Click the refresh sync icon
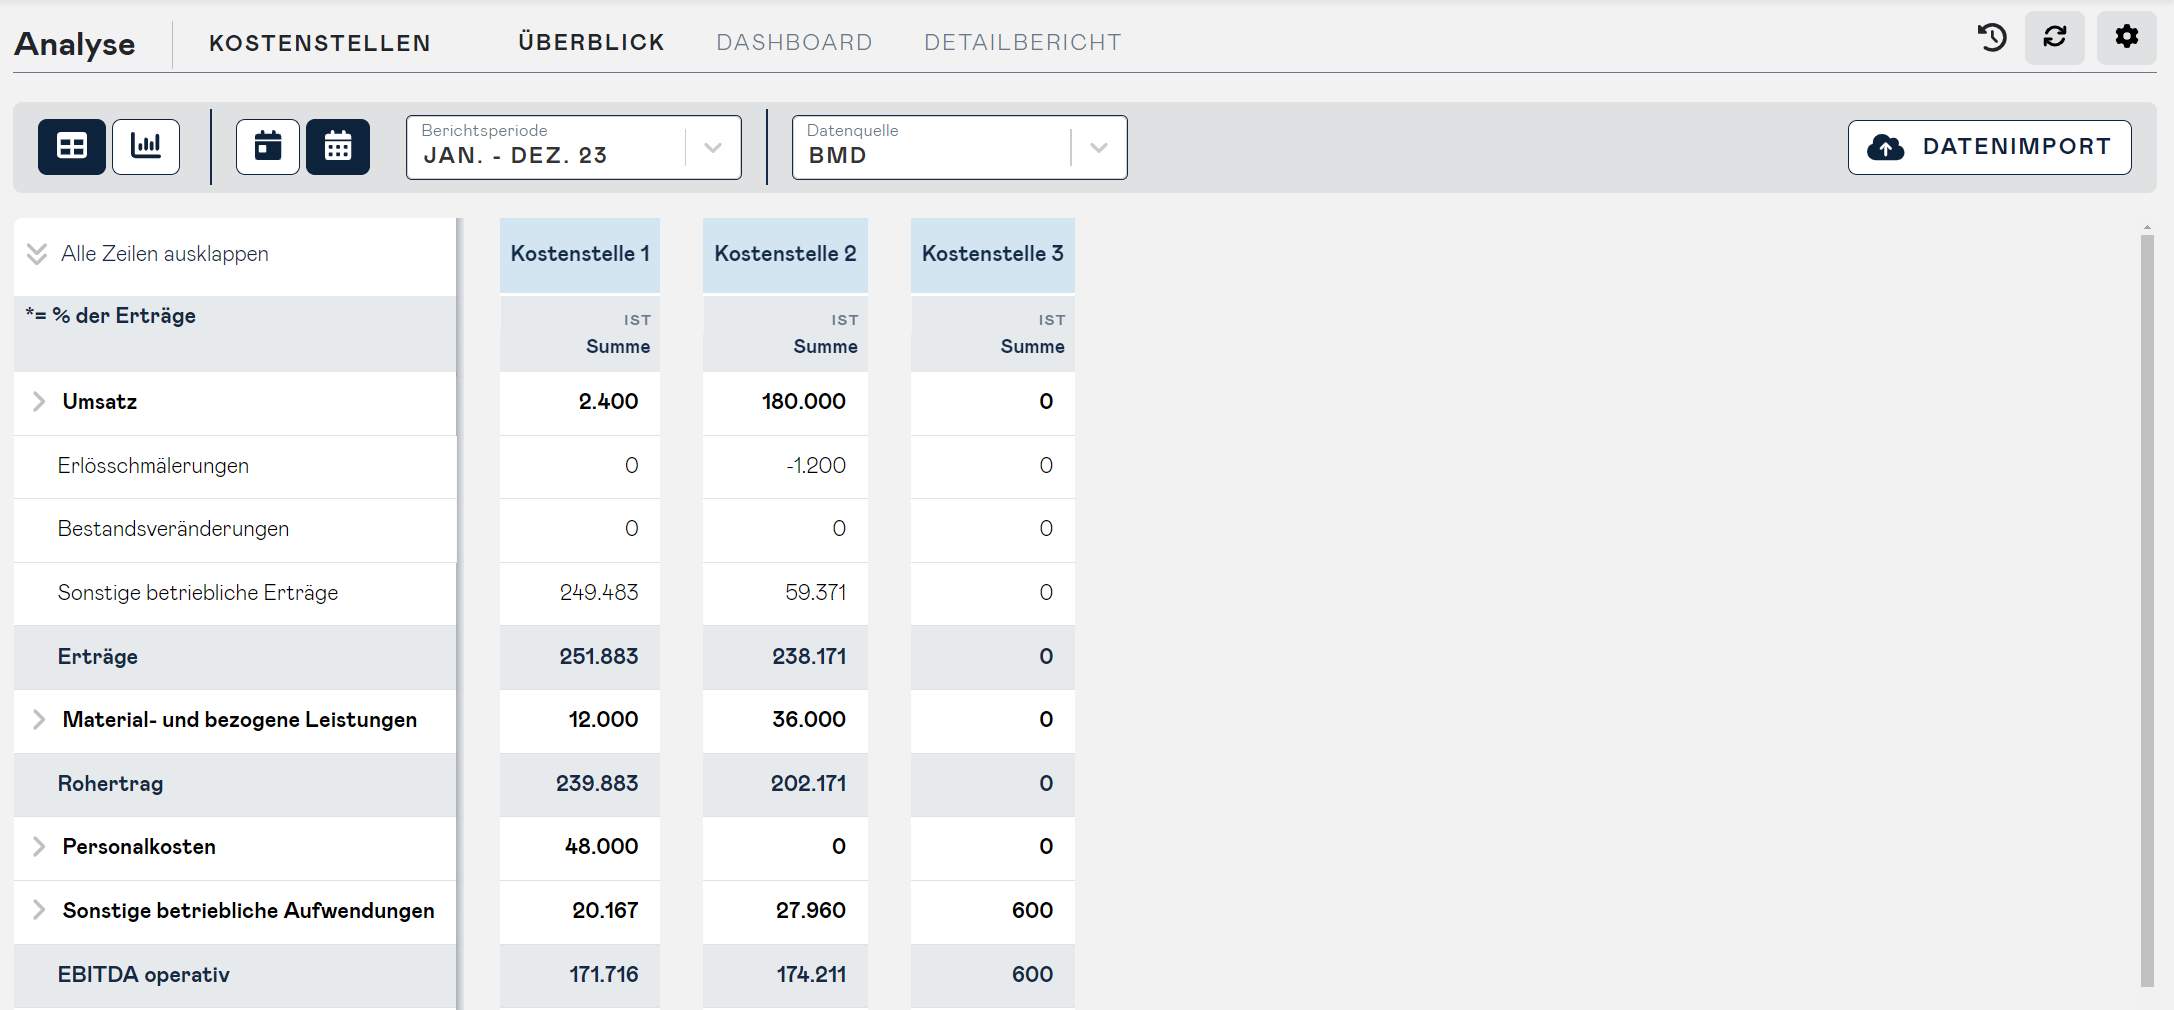The width and height of the screenshot is (2174, 1010). point(2055,38)
